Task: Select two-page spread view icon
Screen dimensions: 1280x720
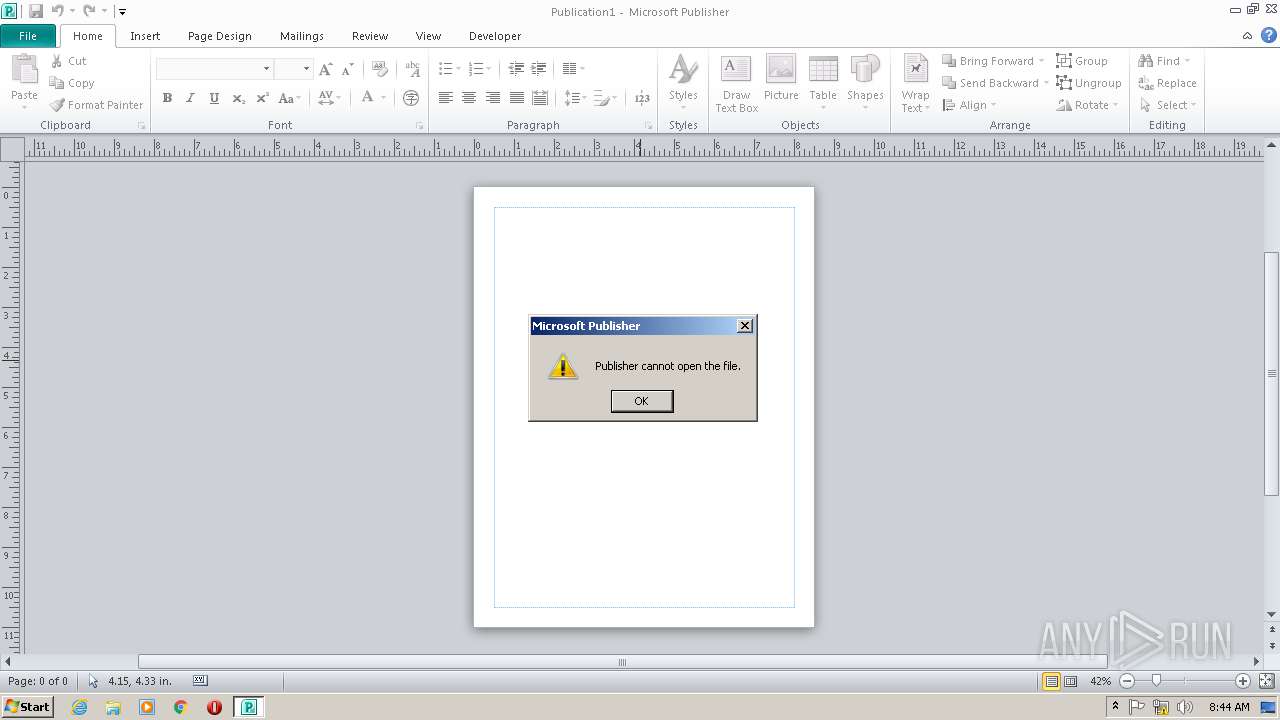Action: (1070, 681)
